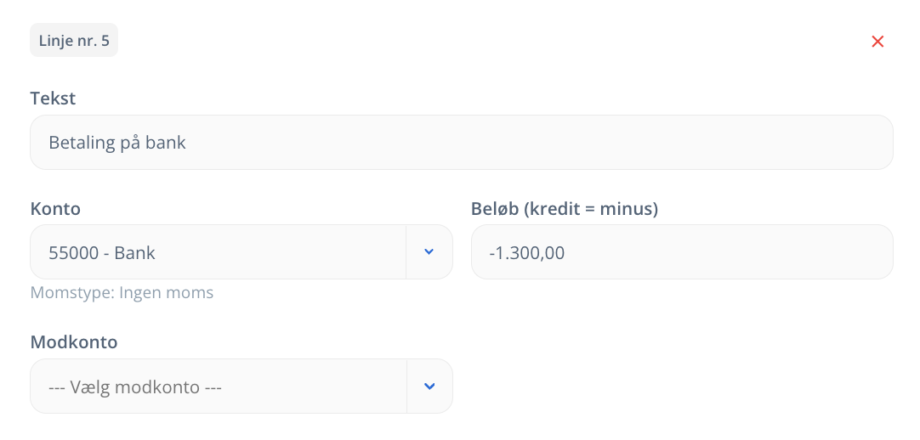Focus the Tekst input field
This screenshot has height=440, width=920.
click(461, 143)
